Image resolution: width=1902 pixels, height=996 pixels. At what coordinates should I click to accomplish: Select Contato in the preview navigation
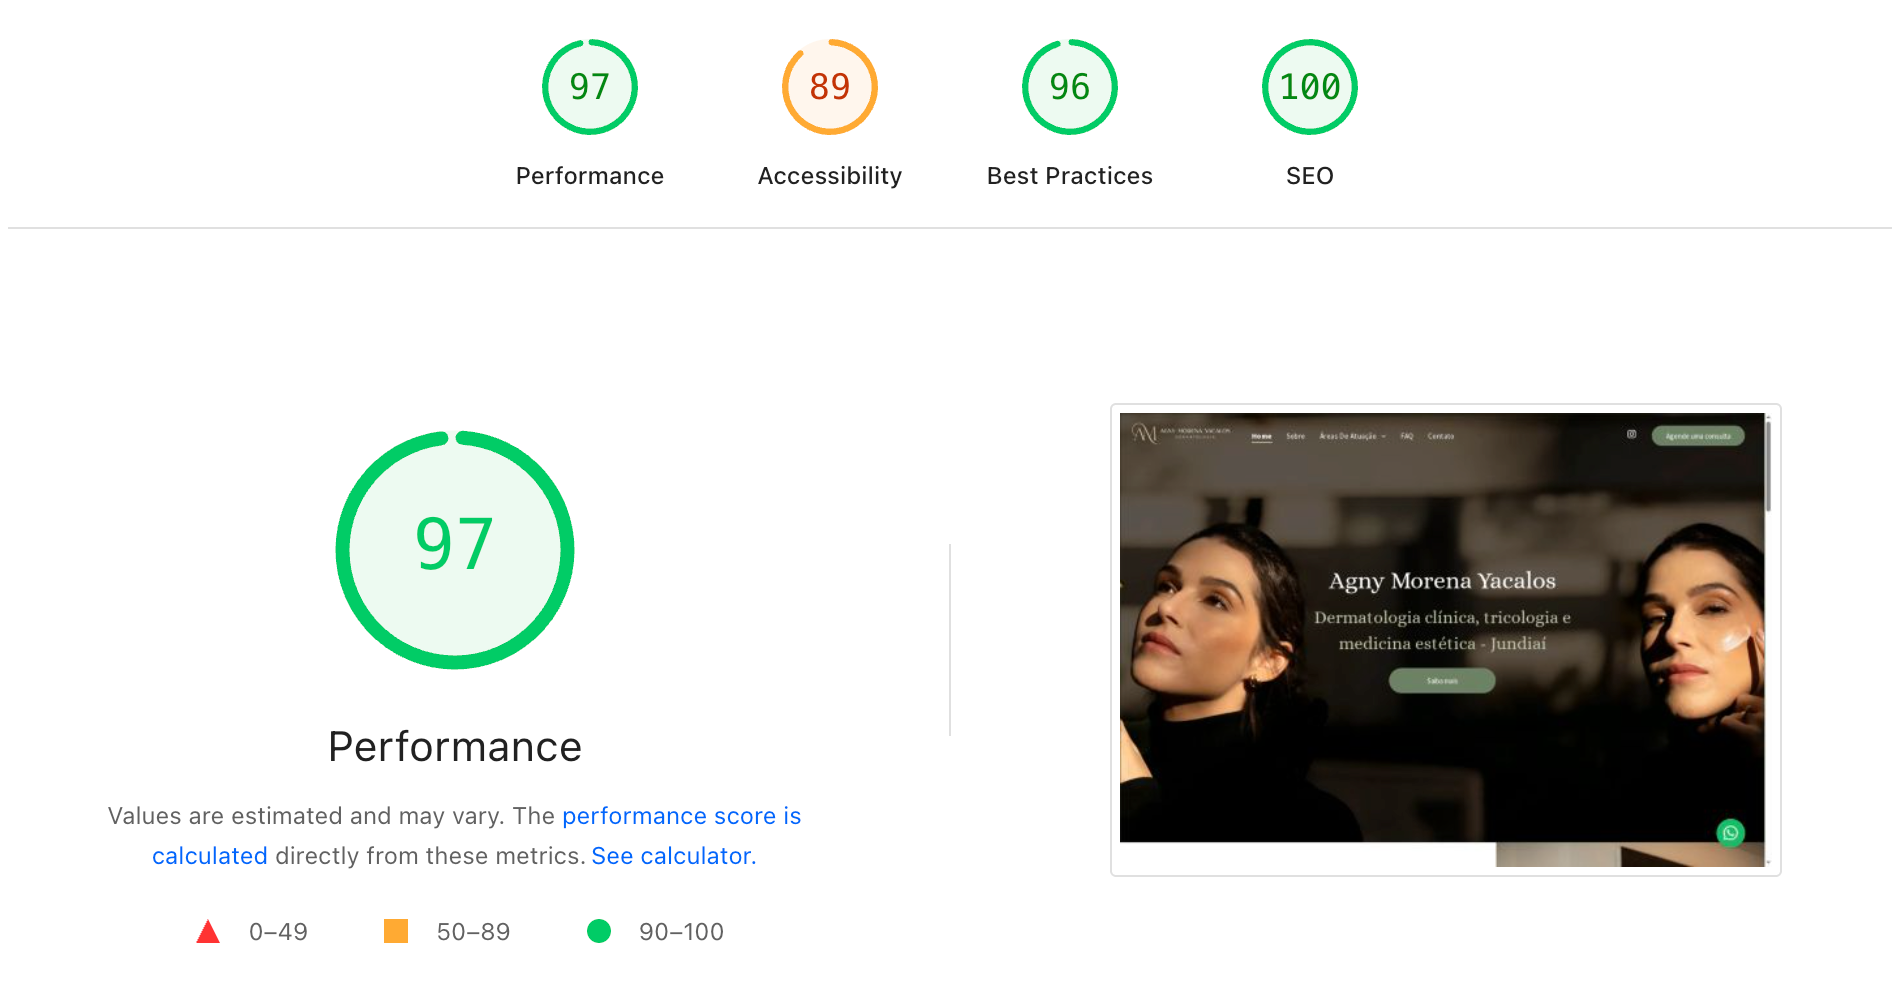(1441, 436)
